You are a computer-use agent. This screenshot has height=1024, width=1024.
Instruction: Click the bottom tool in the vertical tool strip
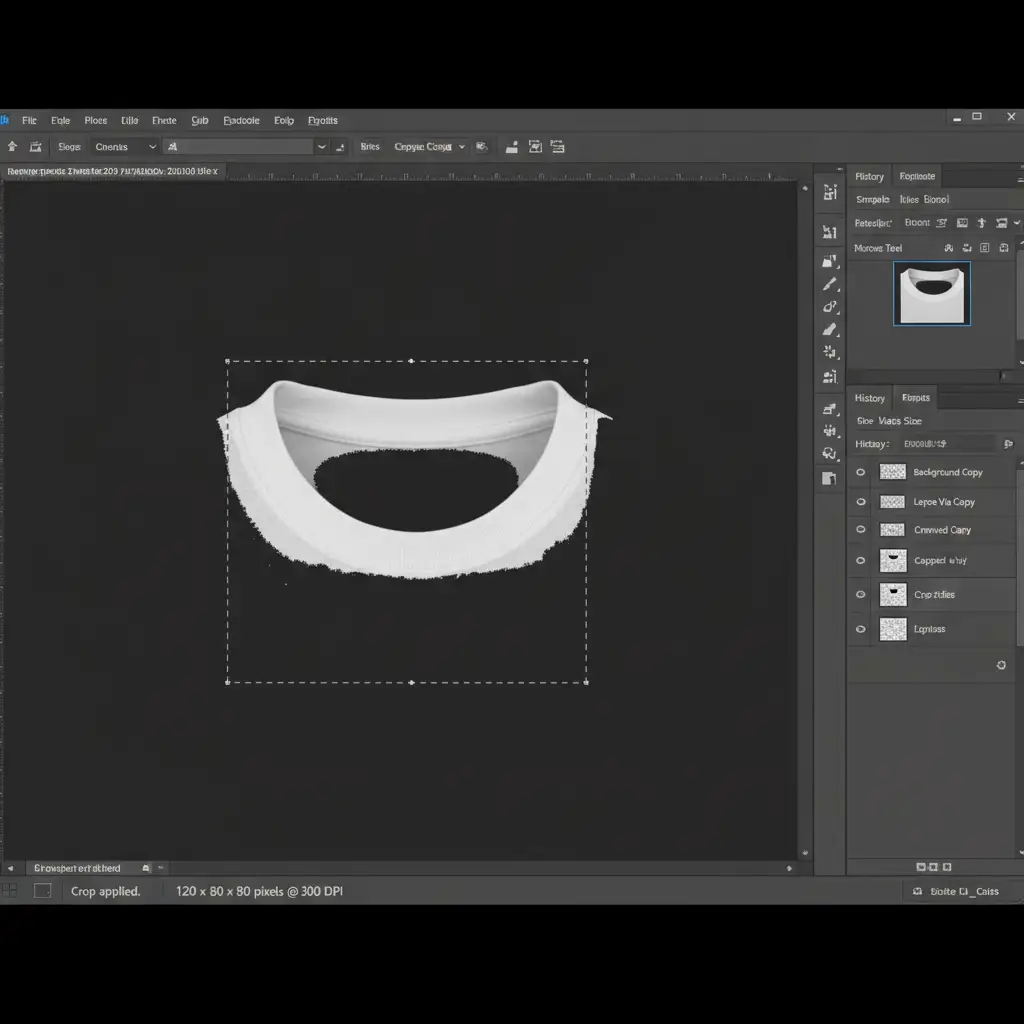coord(830,478)
